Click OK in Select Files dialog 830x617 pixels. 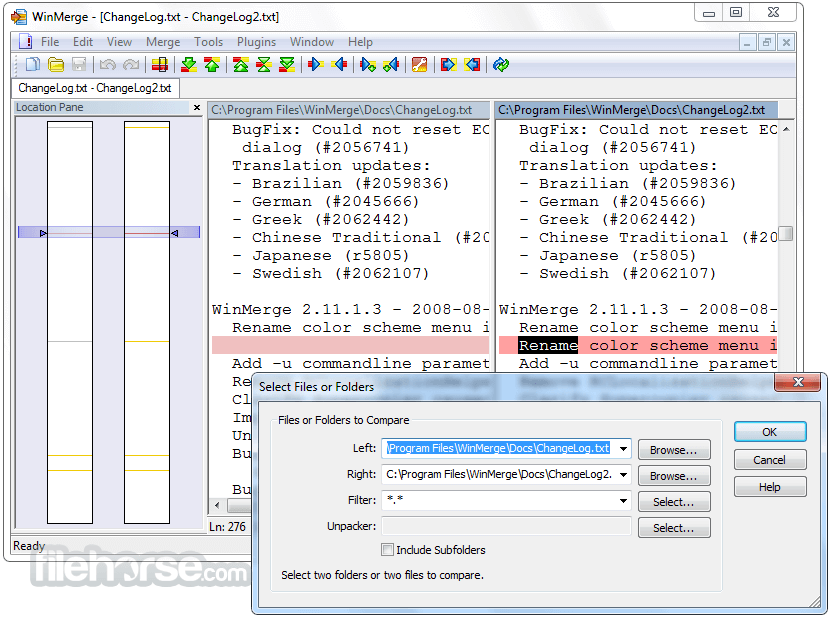click(770, 432)
